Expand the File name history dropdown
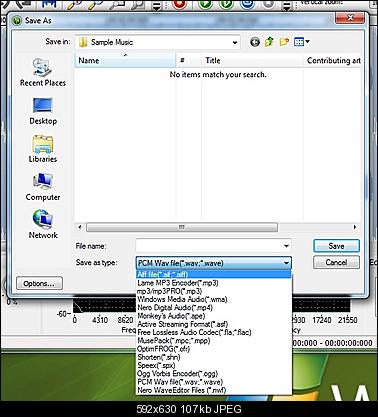378x417 pixels. (286, 246)
